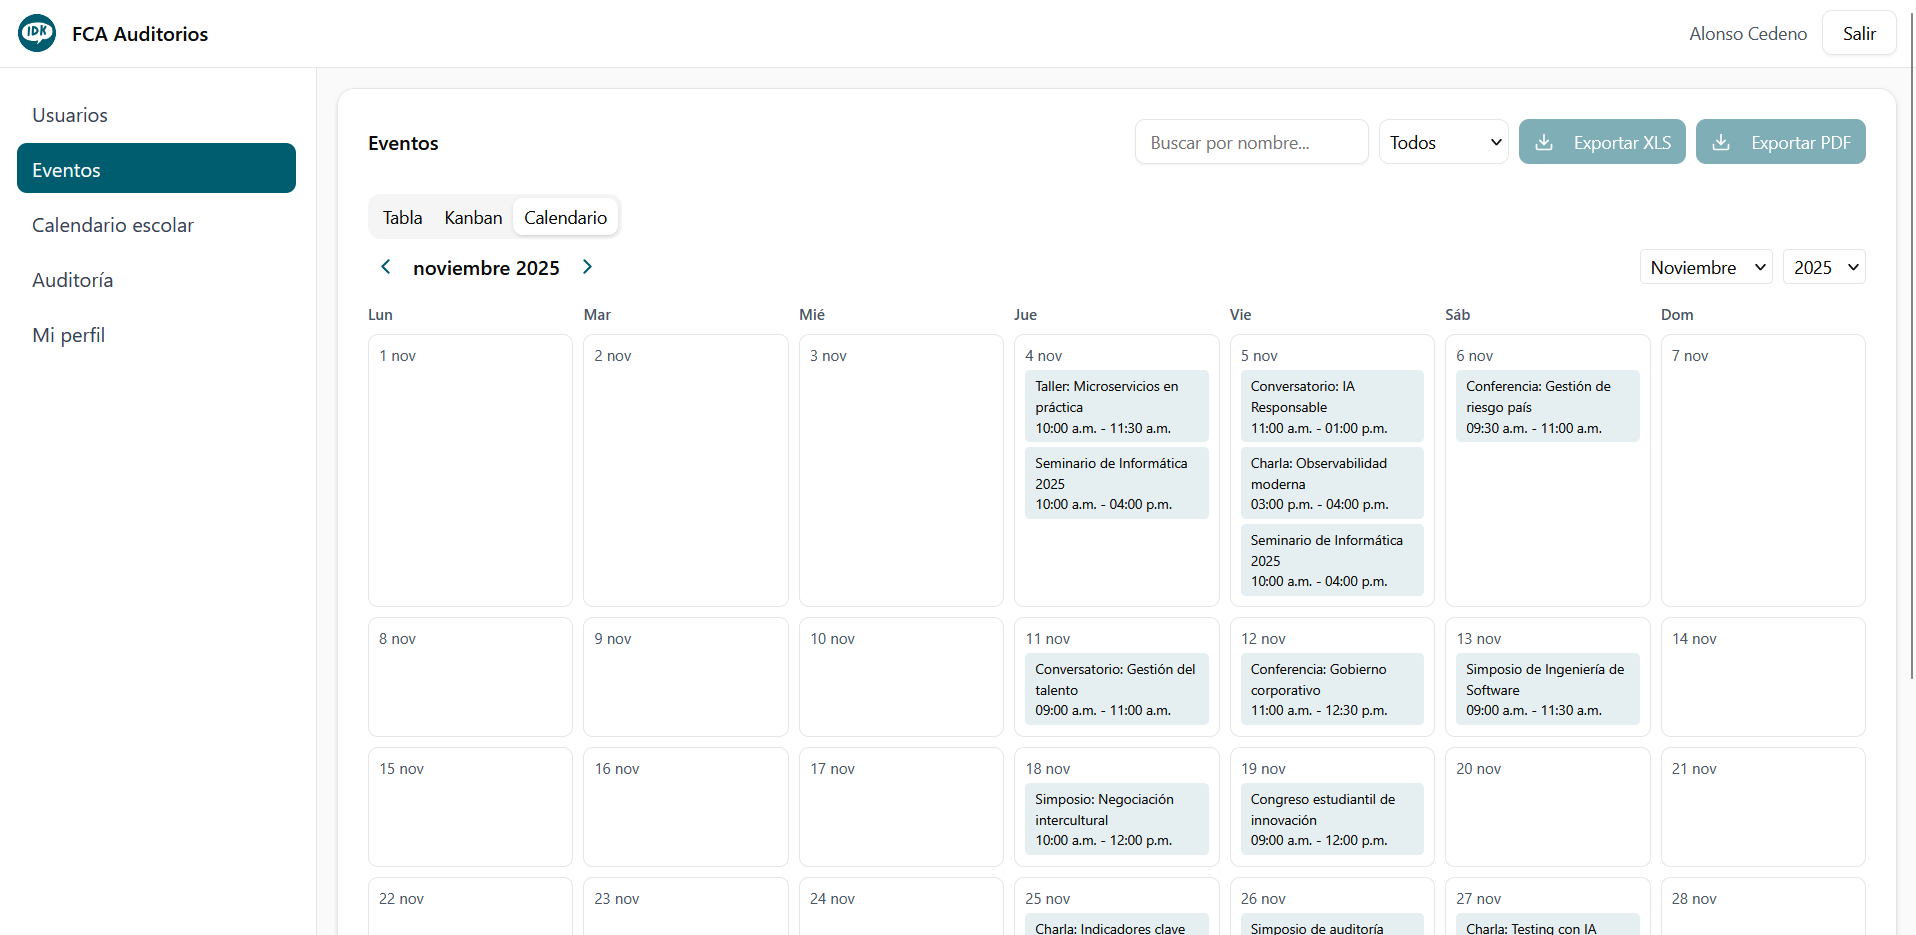Click the IDK logo icon
Viewport: 1916px width, 935px height.
pos(37,33)
